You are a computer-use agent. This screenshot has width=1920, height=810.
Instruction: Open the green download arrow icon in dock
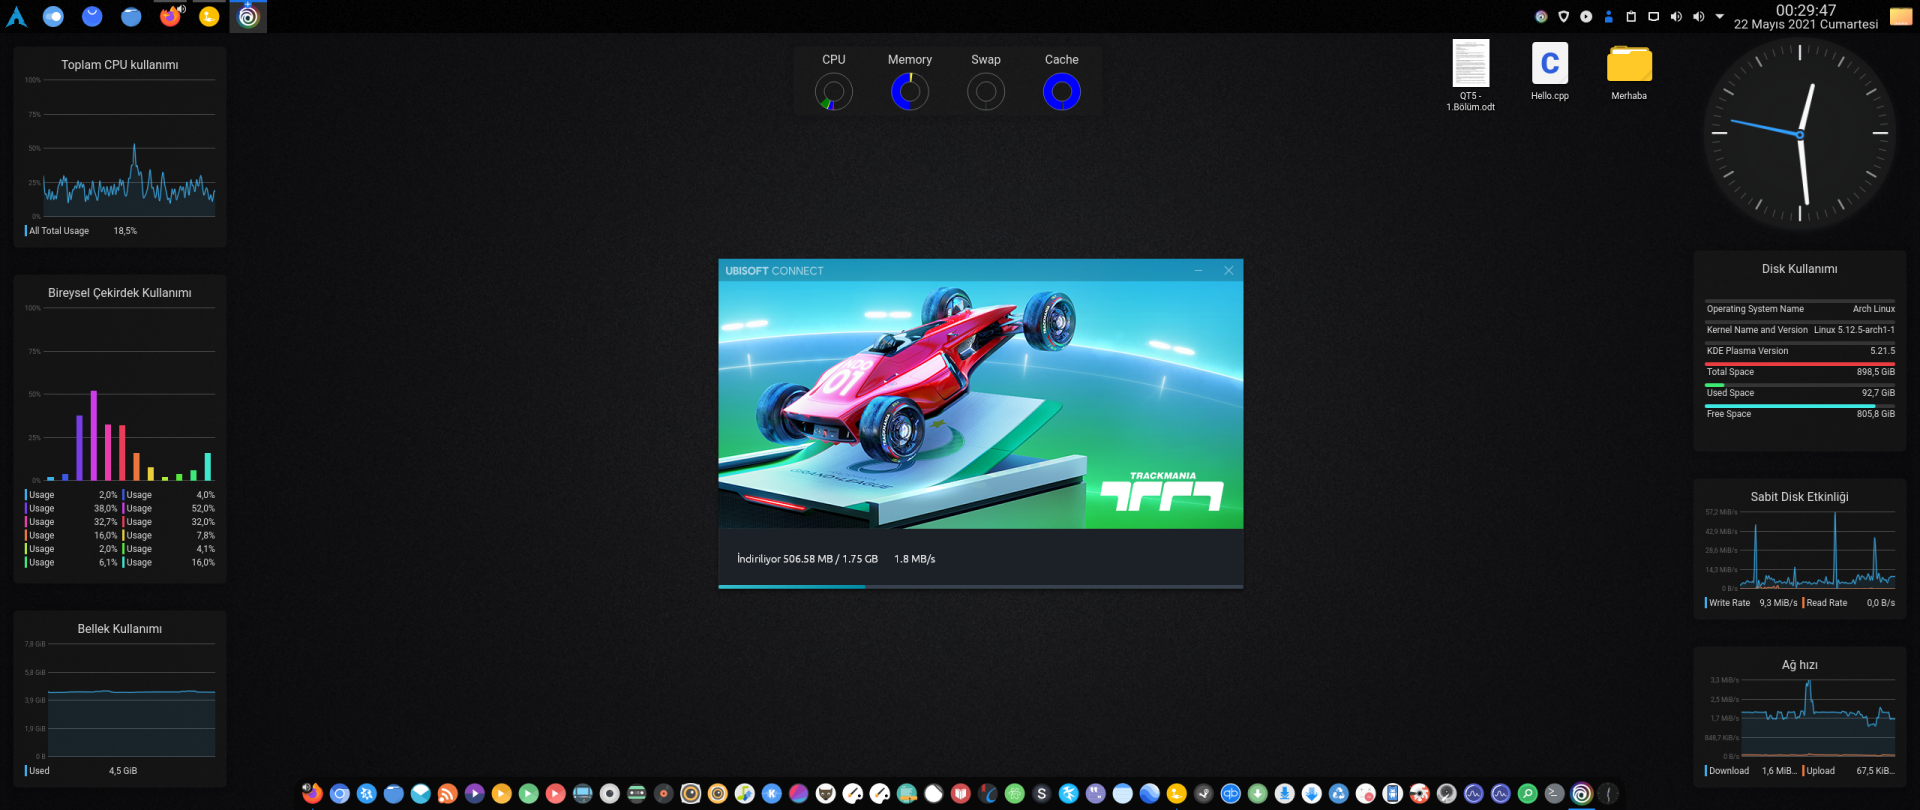click(x=1258, y=794)
